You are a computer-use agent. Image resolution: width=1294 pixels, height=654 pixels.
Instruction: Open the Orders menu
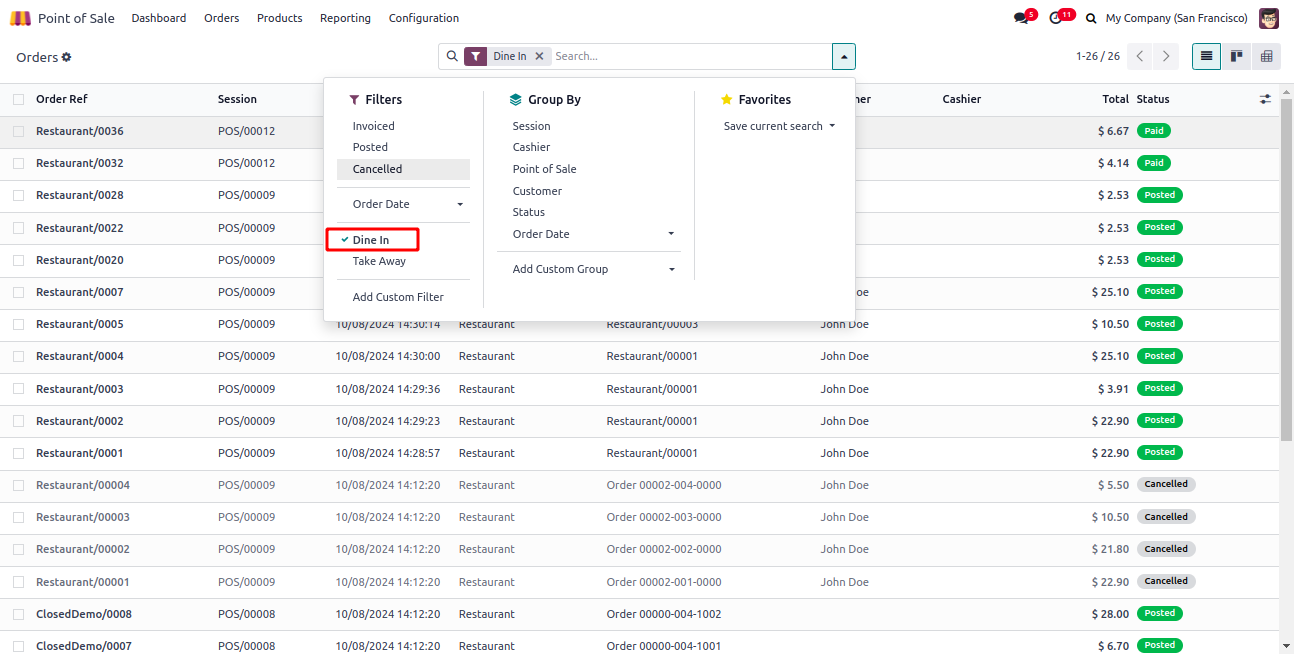point(221,18)
